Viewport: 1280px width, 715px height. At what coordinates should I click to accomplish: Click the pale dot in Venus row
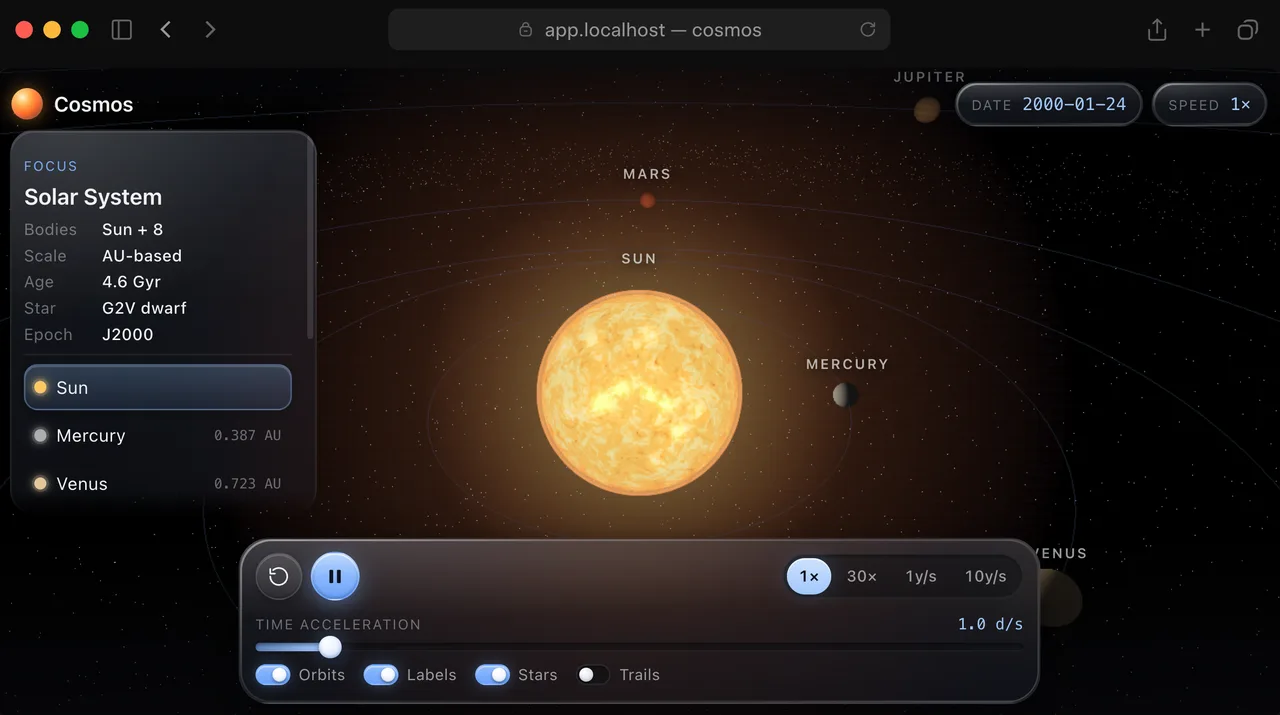tap(40, 483)
